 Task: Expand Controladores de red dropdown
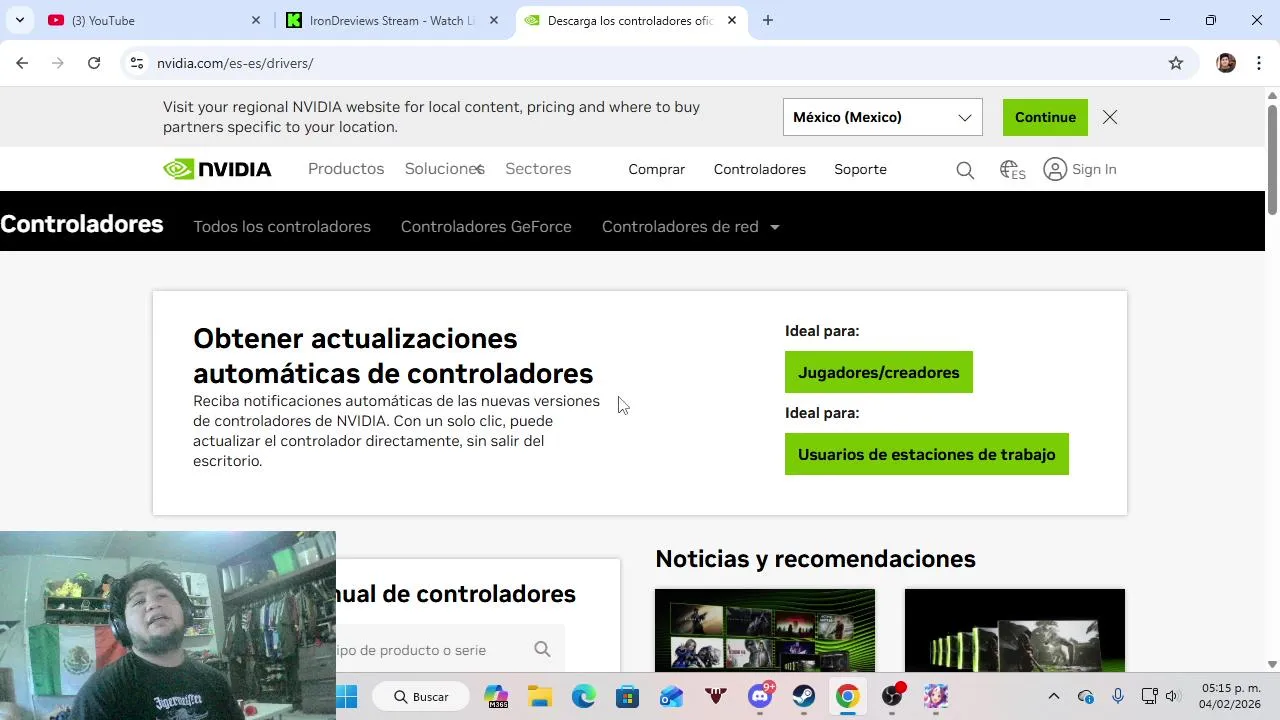pyautogui.click(x=690, y=227)
